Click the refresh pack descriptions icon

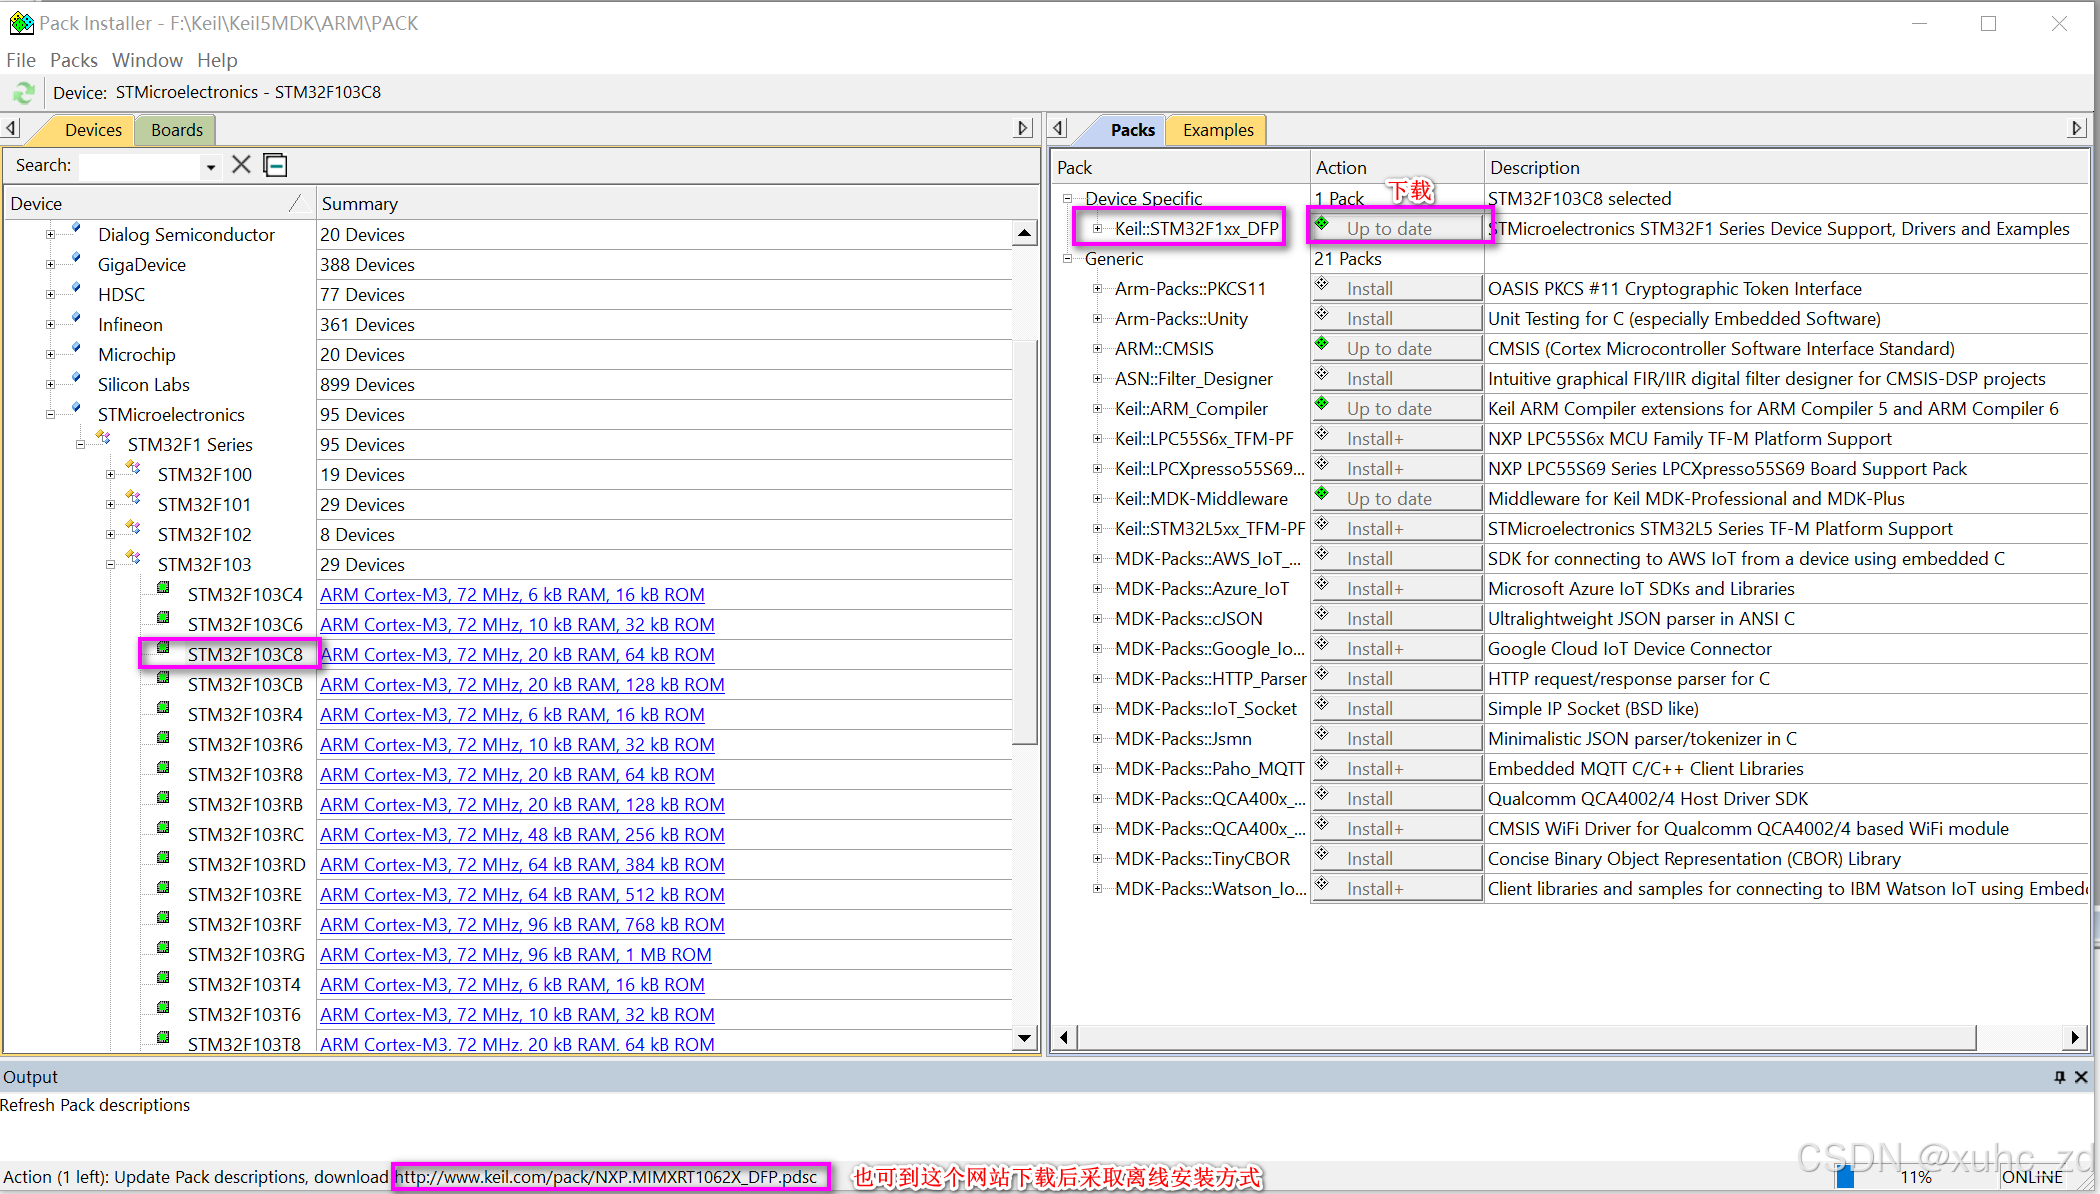[x=23, y=93]
